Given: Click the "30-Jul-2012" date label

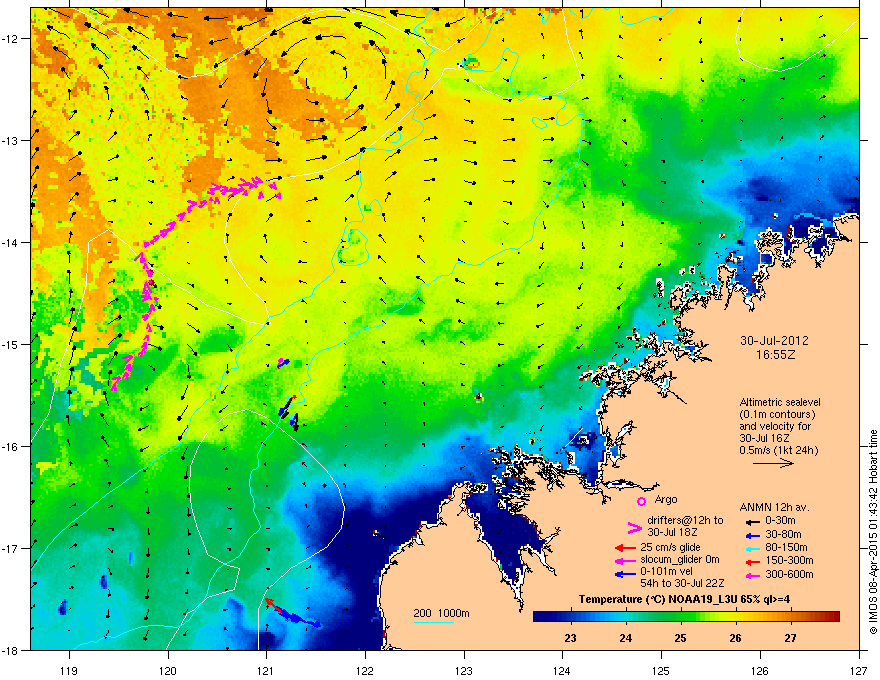Looking at the screenshot, I should point(774,341).
